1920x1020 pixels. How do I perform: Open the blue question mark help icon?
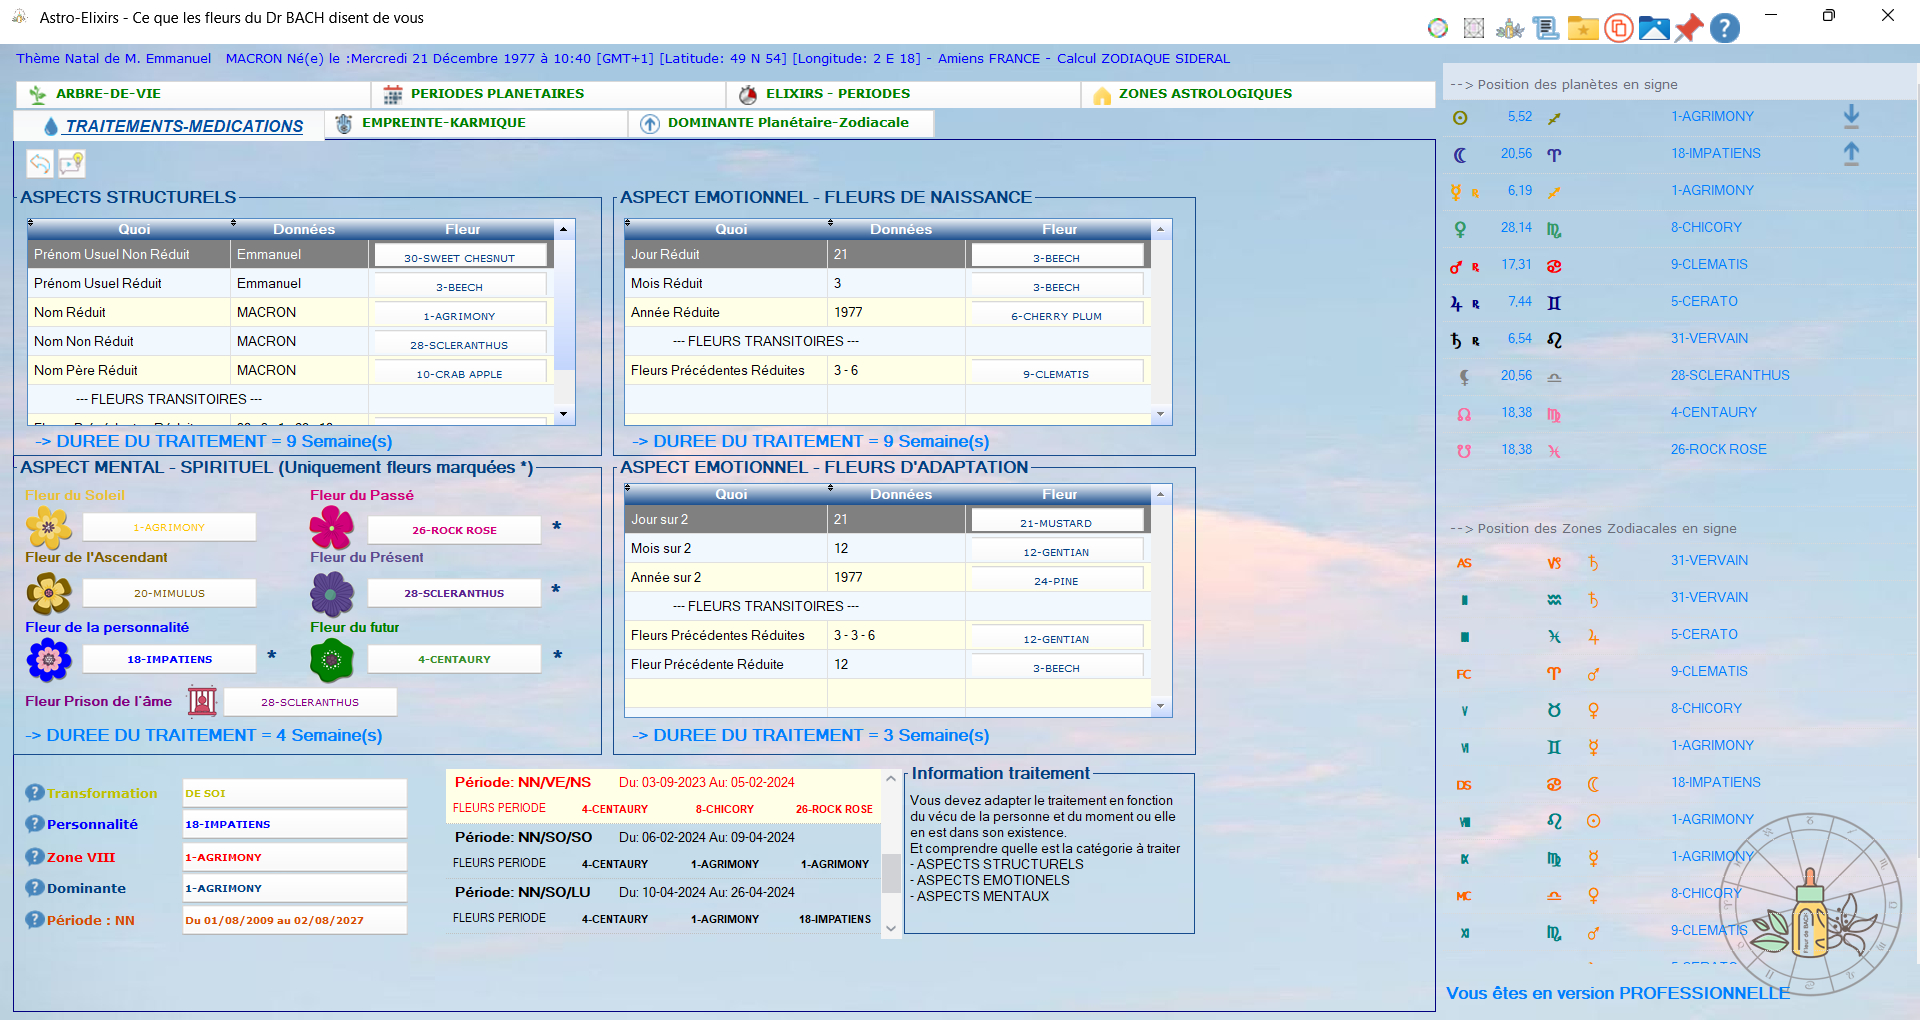1725,28
